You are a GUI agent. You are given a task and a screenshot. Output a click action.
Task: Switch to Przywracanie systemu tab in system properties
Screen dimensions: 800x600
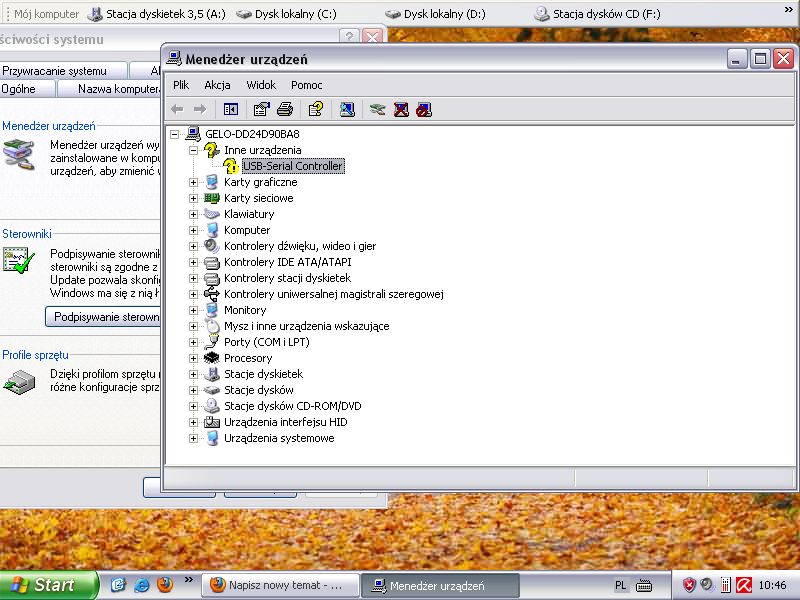pyautogui.click(x=63, y=70)
